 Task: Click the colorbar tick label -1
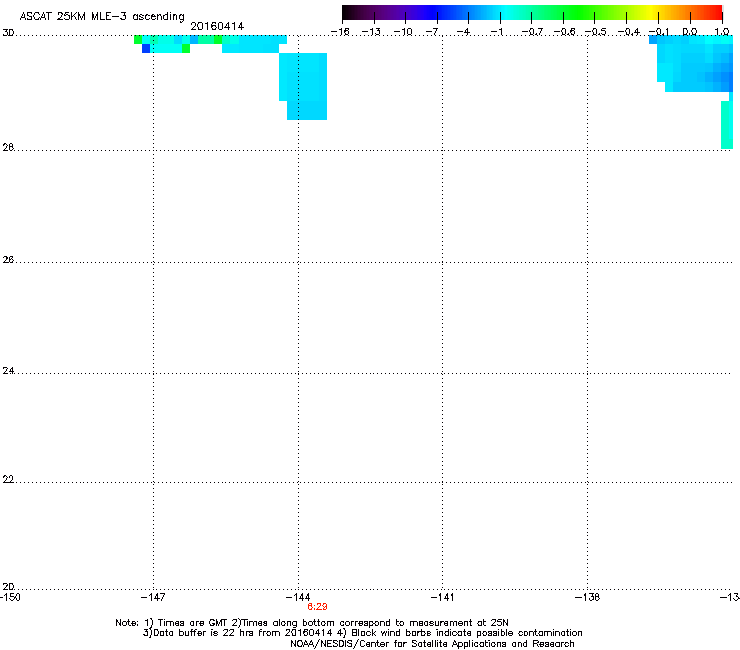click(496, 32)
